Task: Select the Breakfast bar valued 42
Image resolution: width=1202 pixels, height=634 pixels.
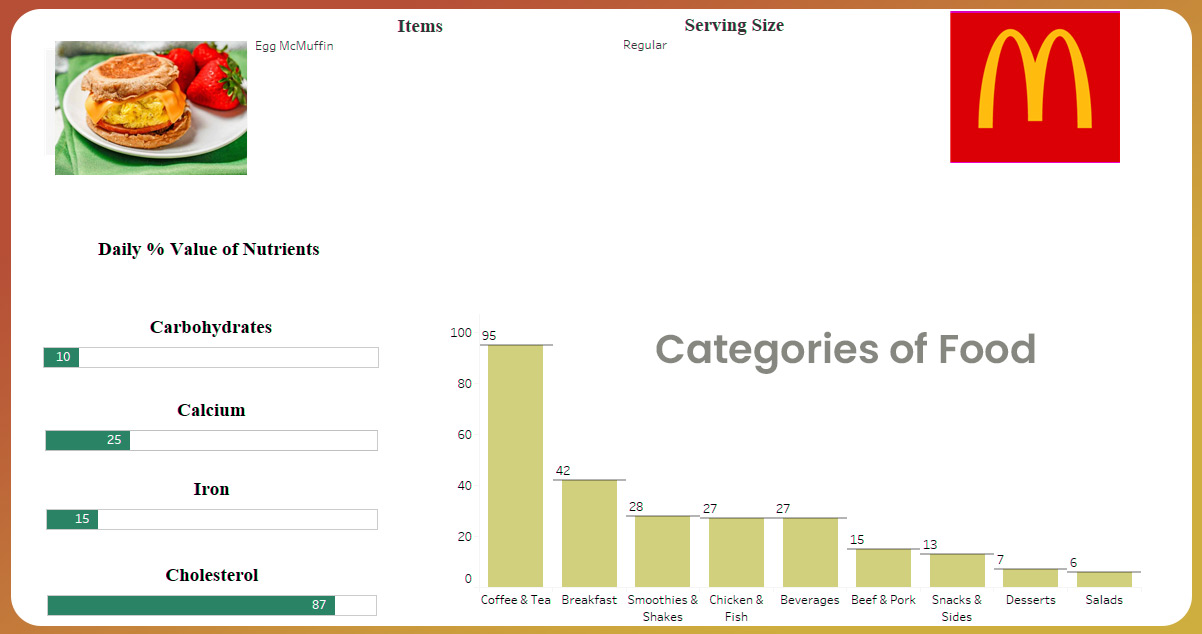Action: point(589,530)
